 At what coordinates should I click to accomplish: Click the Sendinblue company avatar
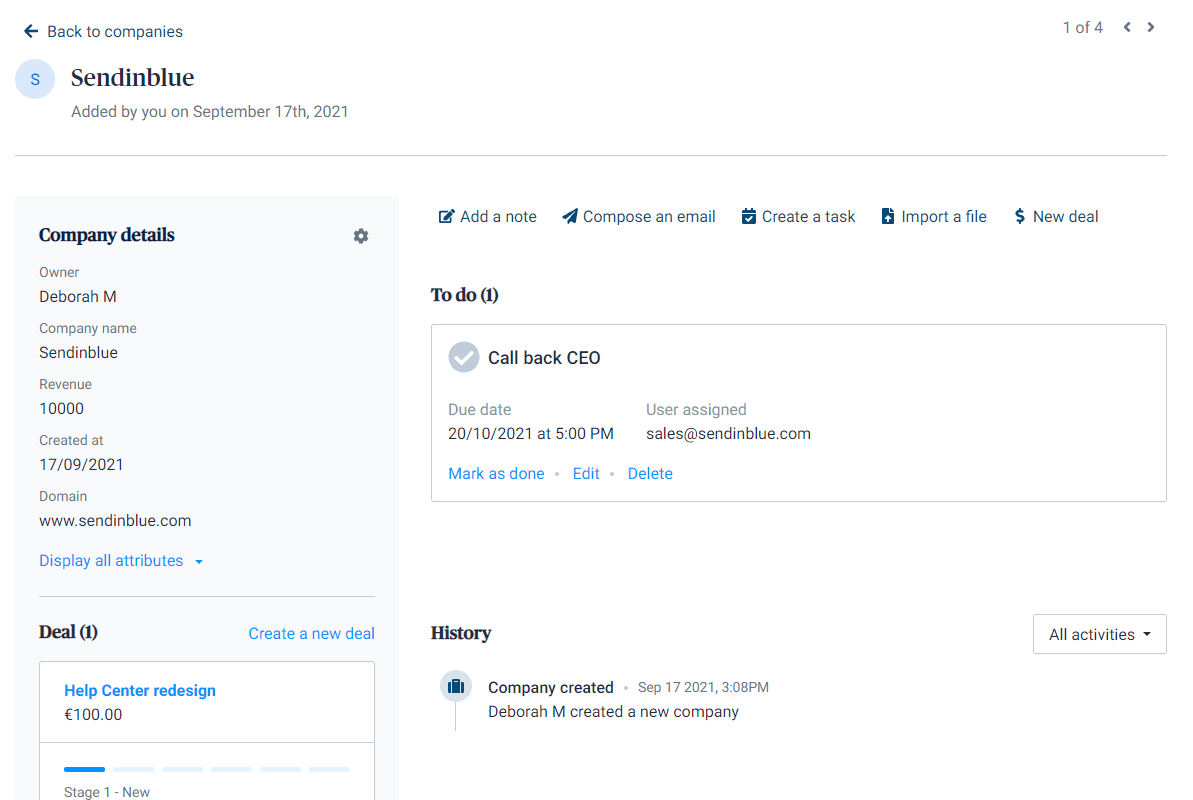(35, 78)
